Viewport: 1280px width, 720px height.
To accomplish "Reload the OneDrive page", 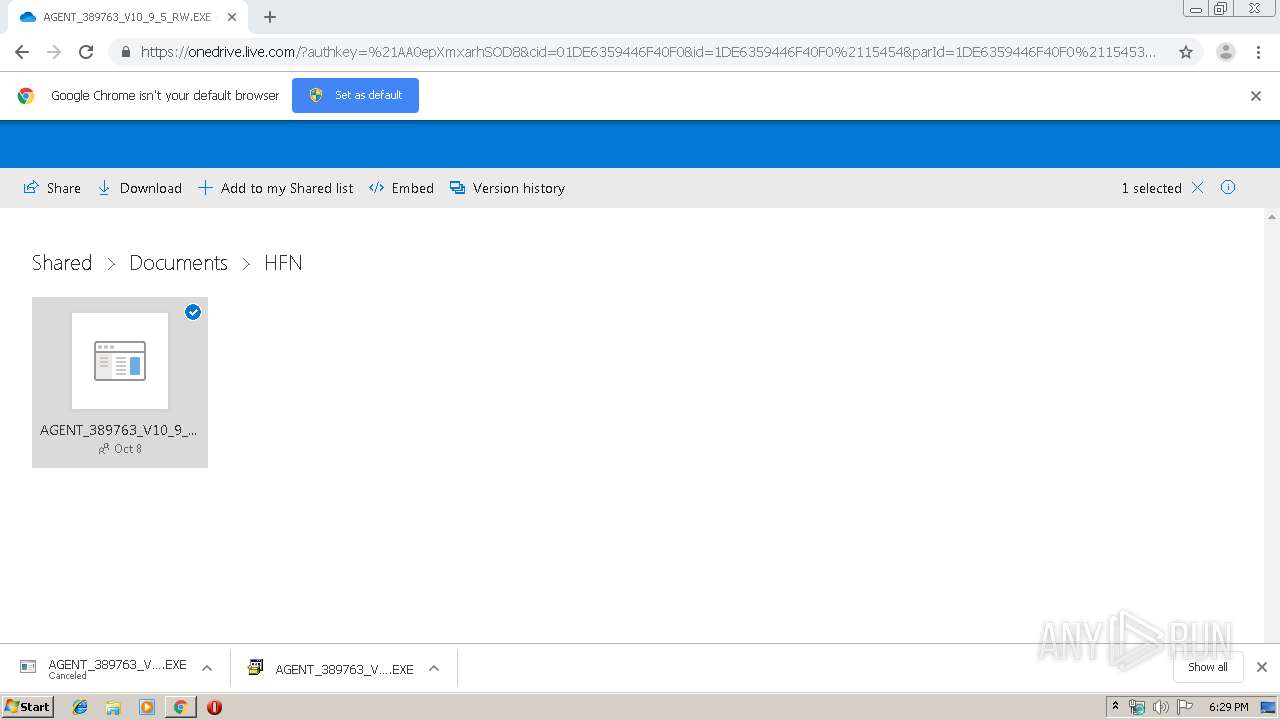I will [x=86, y=52].
